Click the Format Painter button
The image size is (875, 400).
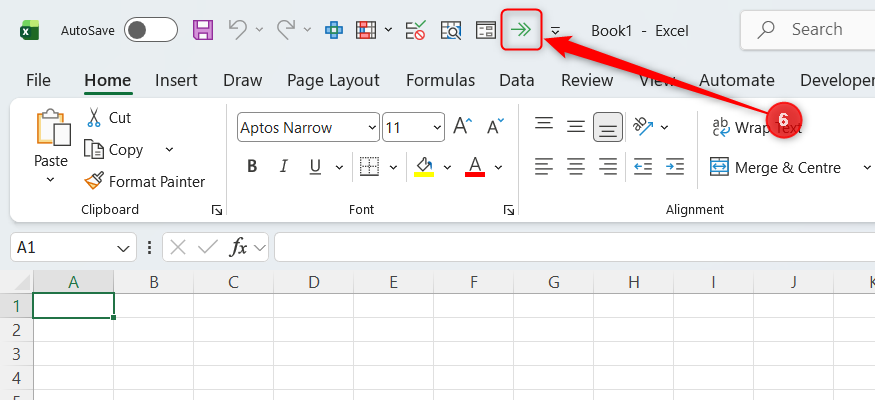(145, 181)
